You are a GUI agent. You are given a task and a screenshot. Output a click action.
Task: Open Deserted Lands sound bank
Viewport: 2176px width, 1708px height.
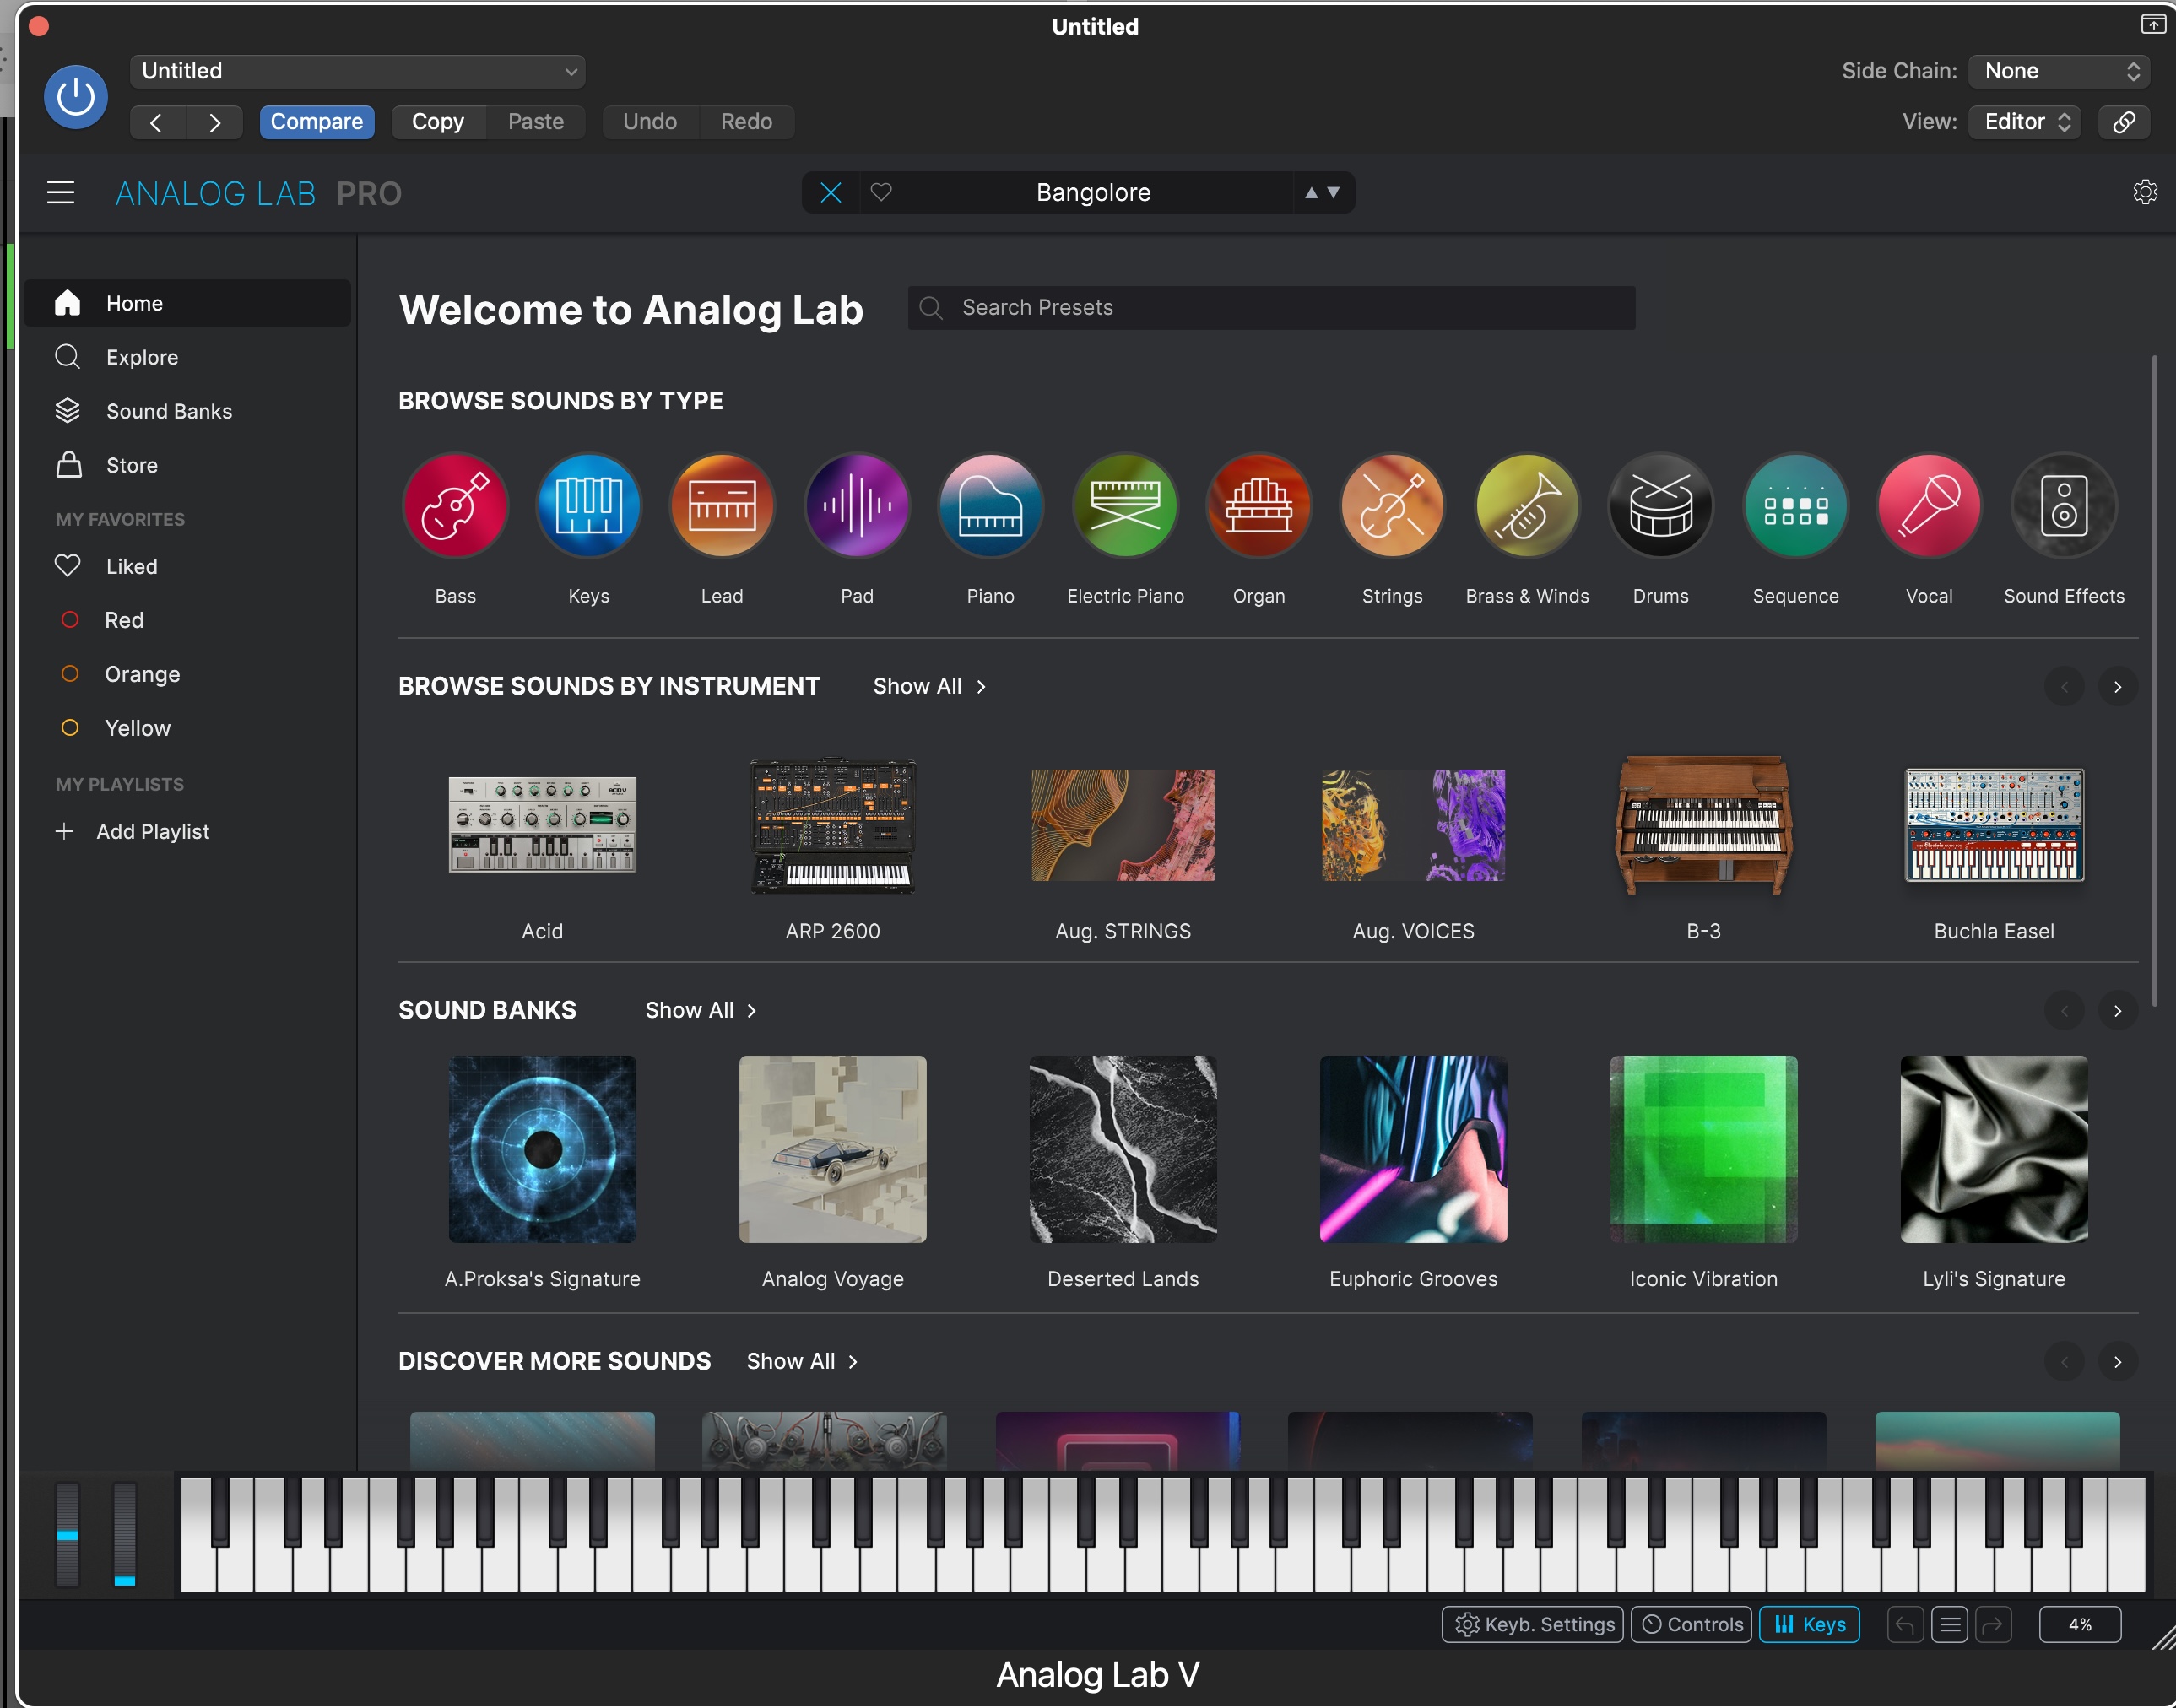click(1123, 1149)
